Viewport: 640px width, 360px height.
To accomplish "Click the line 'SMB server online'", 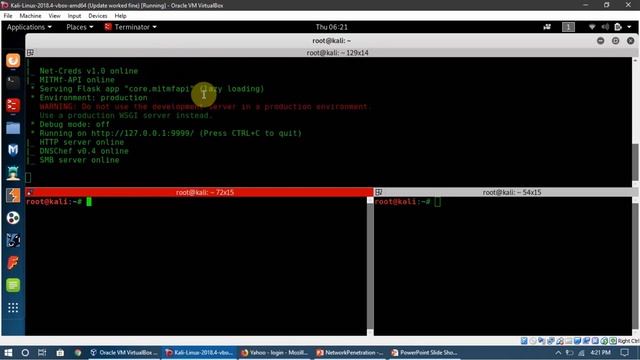I will (x=79, y=160).
